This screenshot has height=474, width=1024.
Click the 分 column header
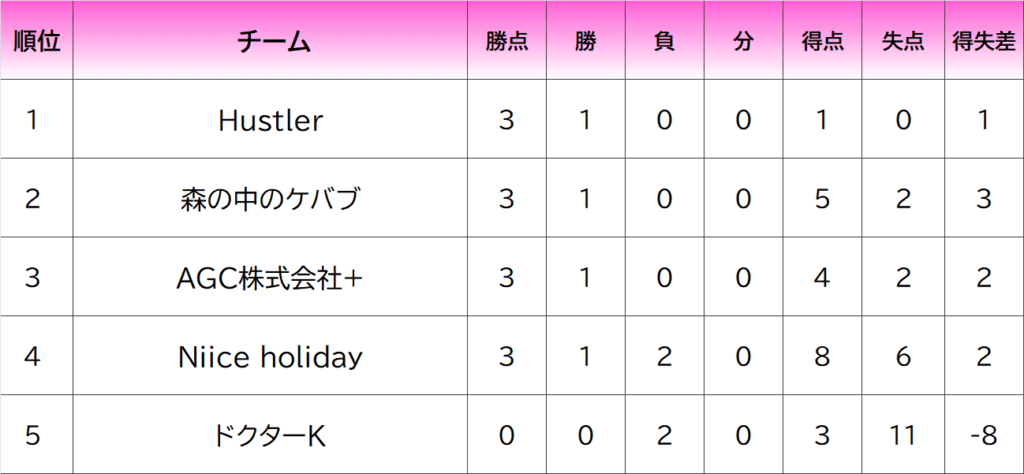(x=742, y=42)
